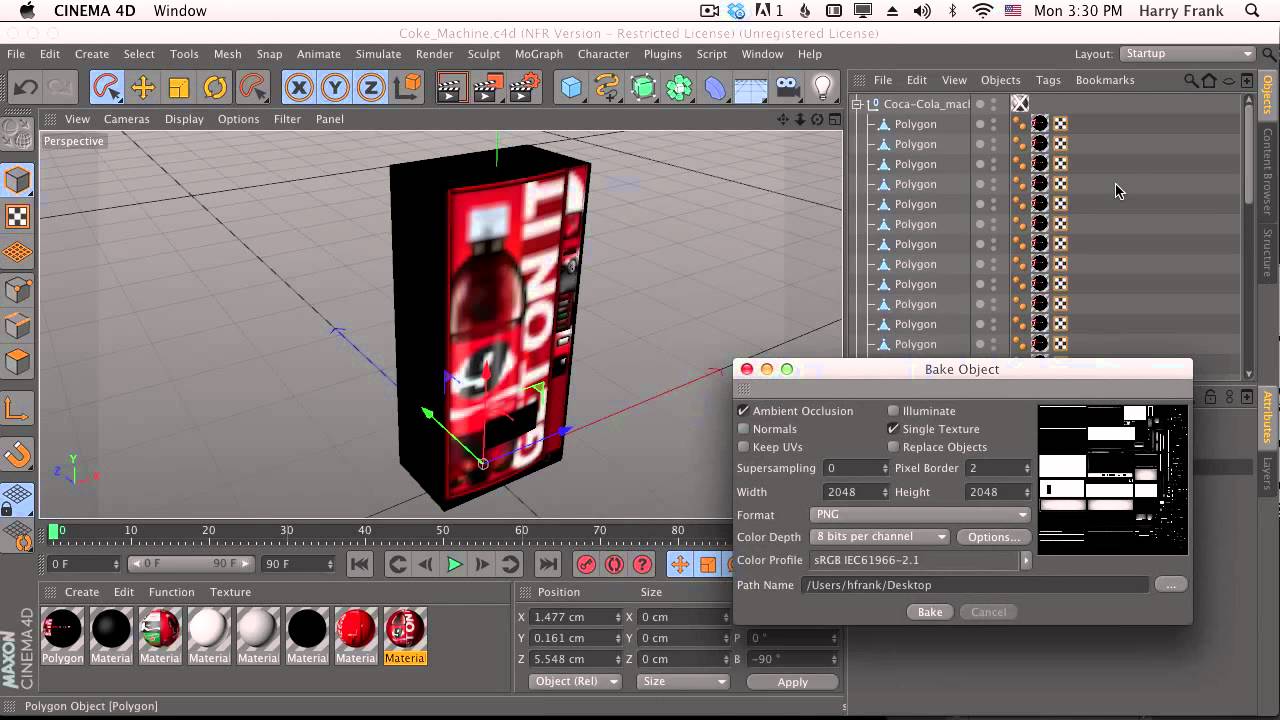
Task: Go to the start of the animation
Action: tap(360, 564)
